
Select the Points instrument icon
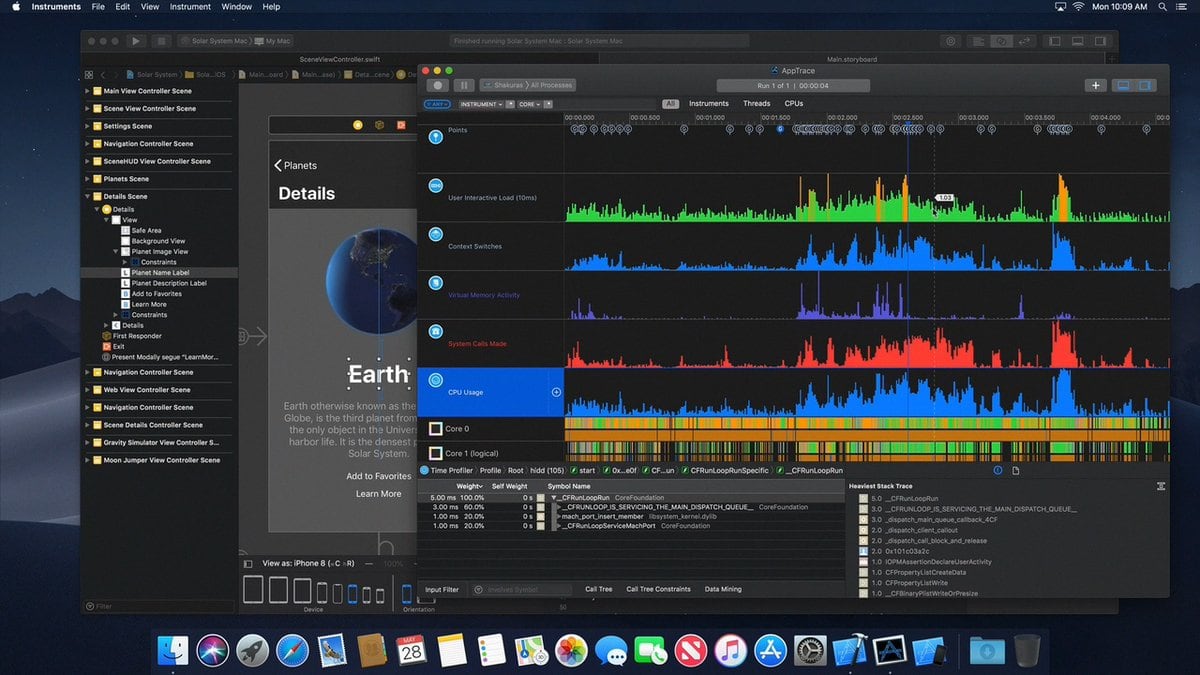[x=436, y=136]
